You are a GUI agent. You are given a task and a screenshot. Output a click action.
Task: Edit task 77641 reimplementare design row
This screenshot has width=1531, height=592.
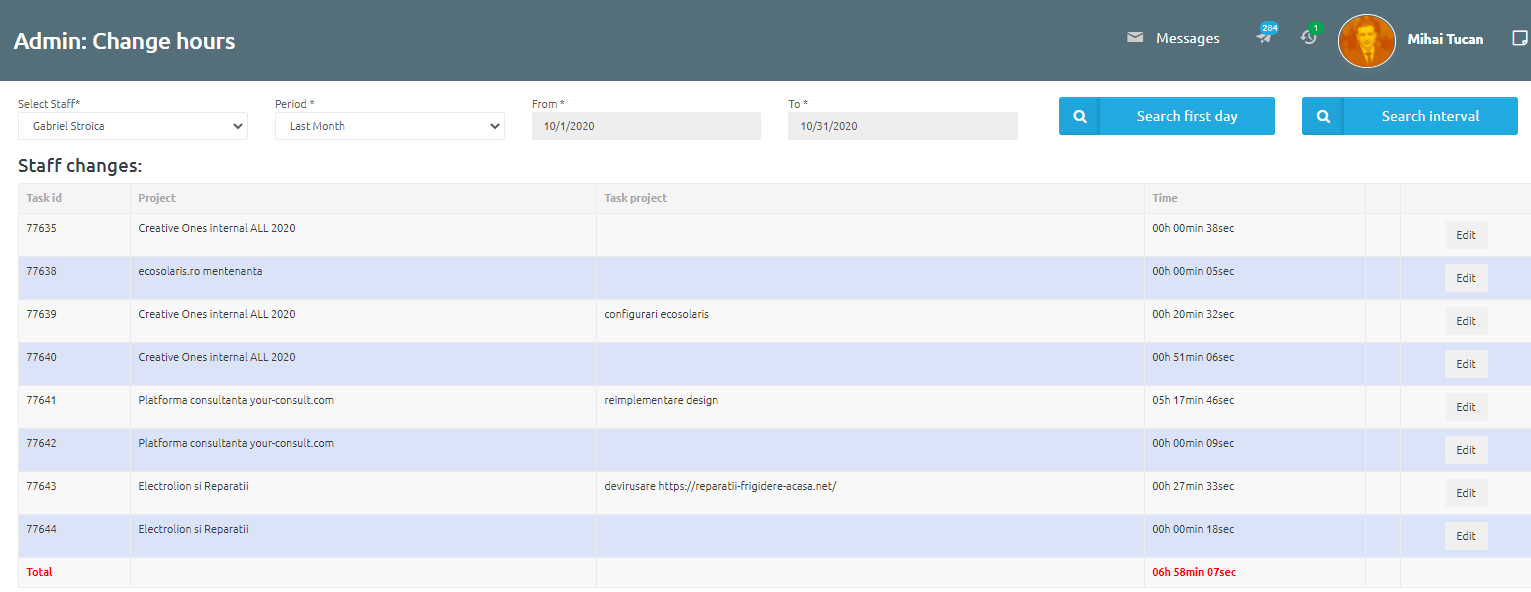pos(1466,407)
